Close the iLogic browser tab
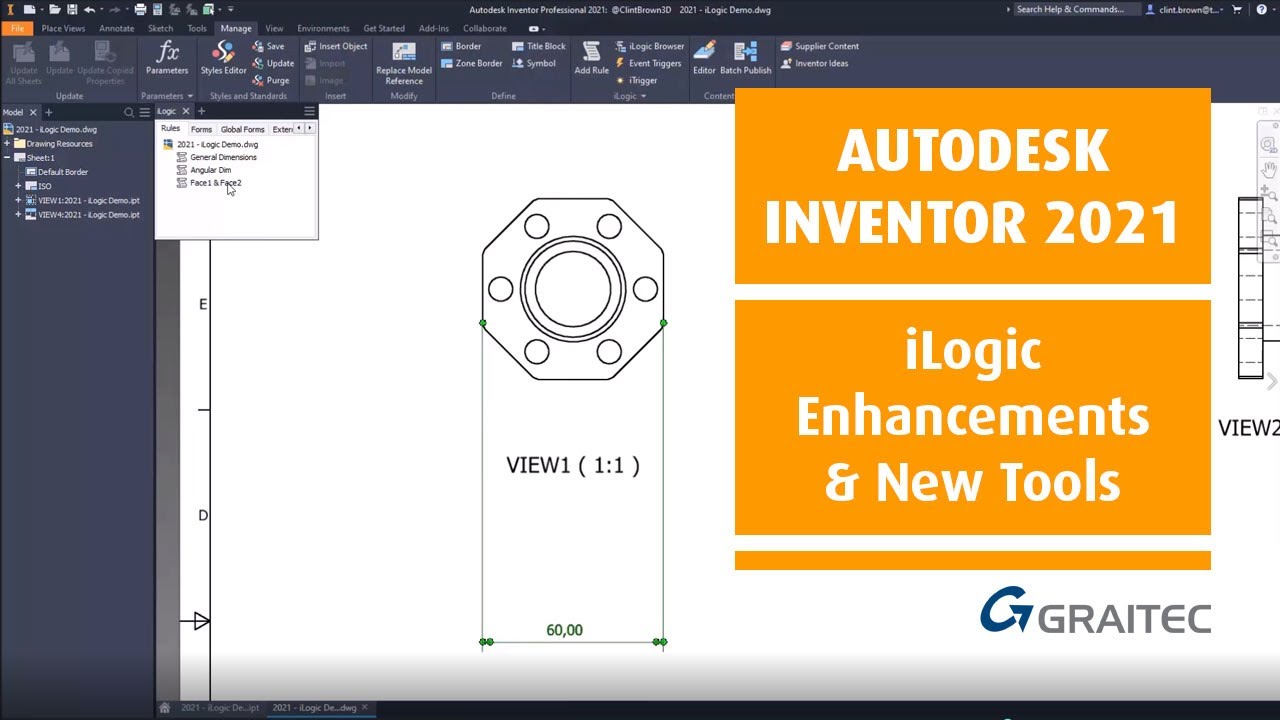The image size is (1280, 720). coord(186,111)
